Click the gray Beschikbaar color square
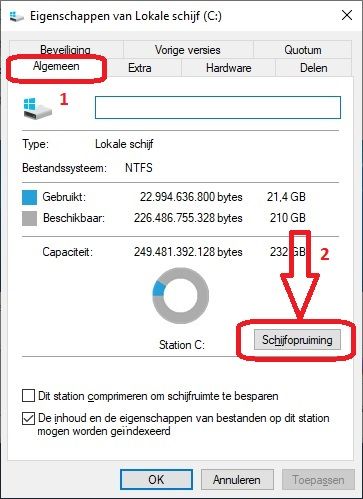The height and width of the screenshot is (499, 363). click(x=29, y=219)
